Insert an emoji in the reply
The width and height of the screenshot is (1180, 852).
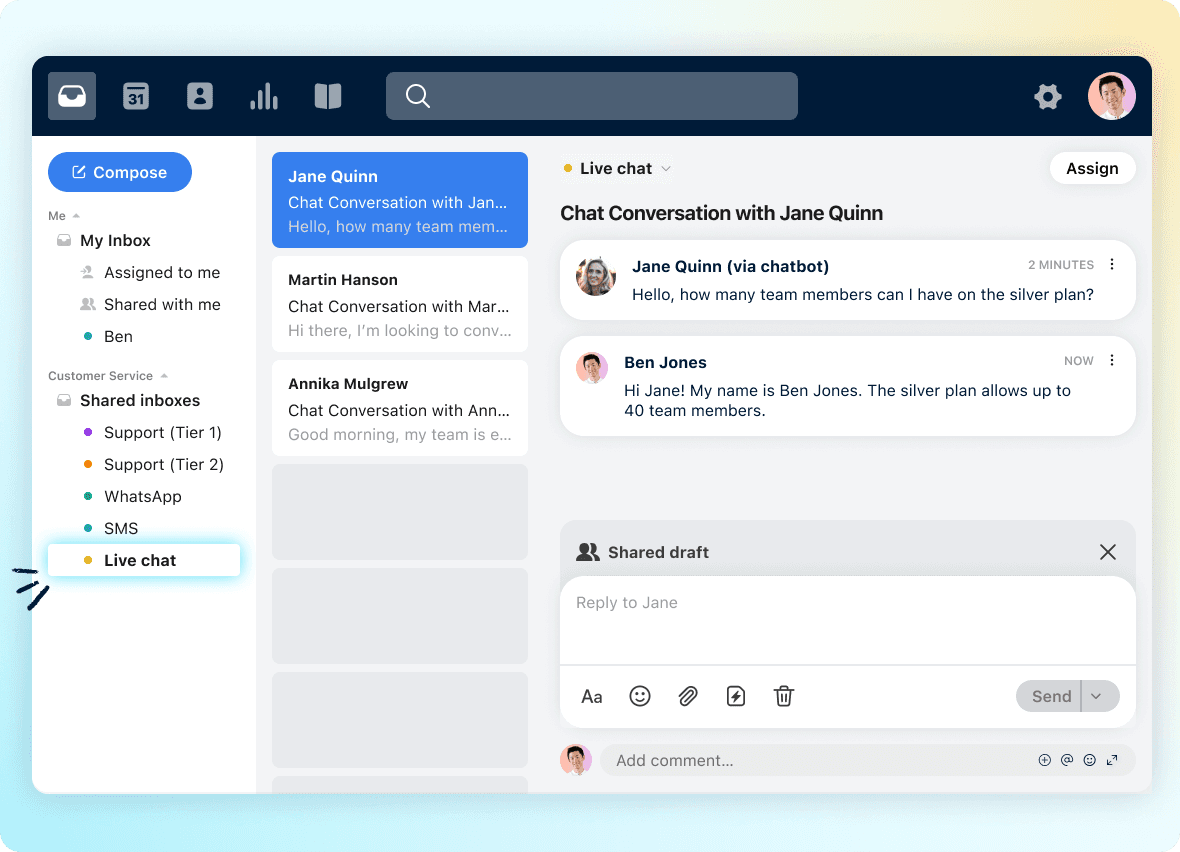tap(640, 696)
